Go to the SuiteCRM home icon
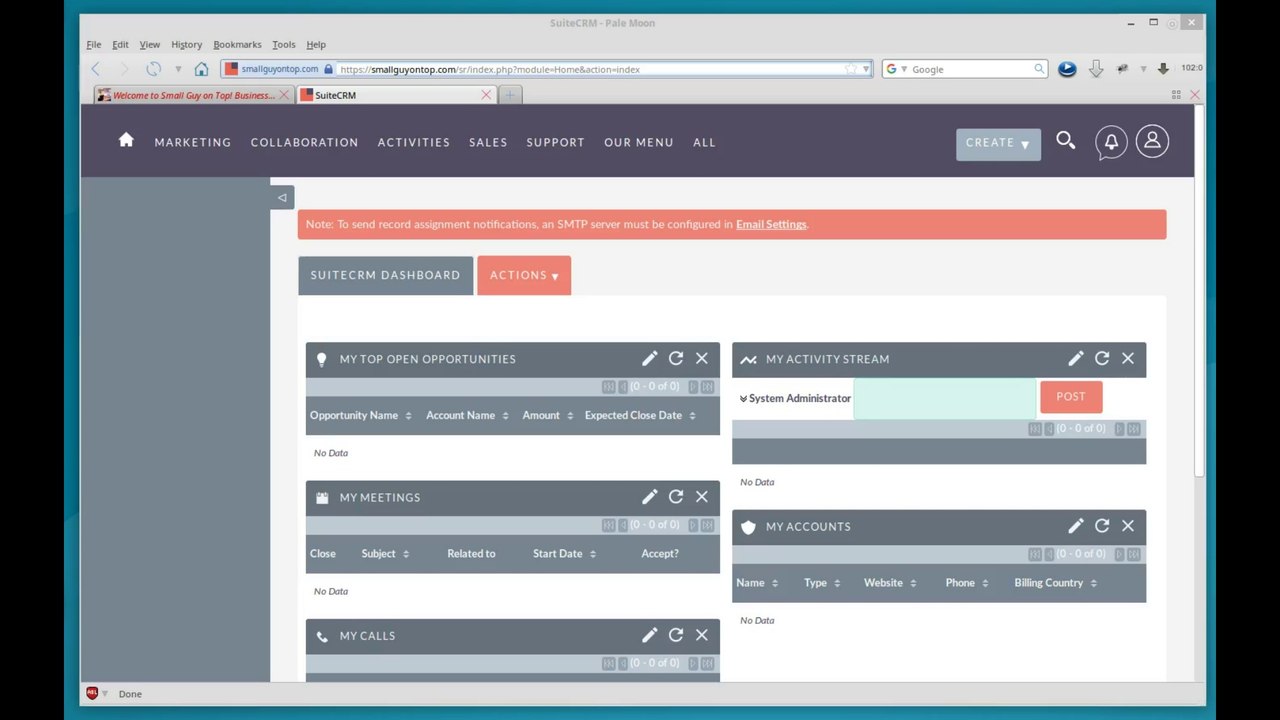This screenshot has width=1280, height=720. pos(126,140)
